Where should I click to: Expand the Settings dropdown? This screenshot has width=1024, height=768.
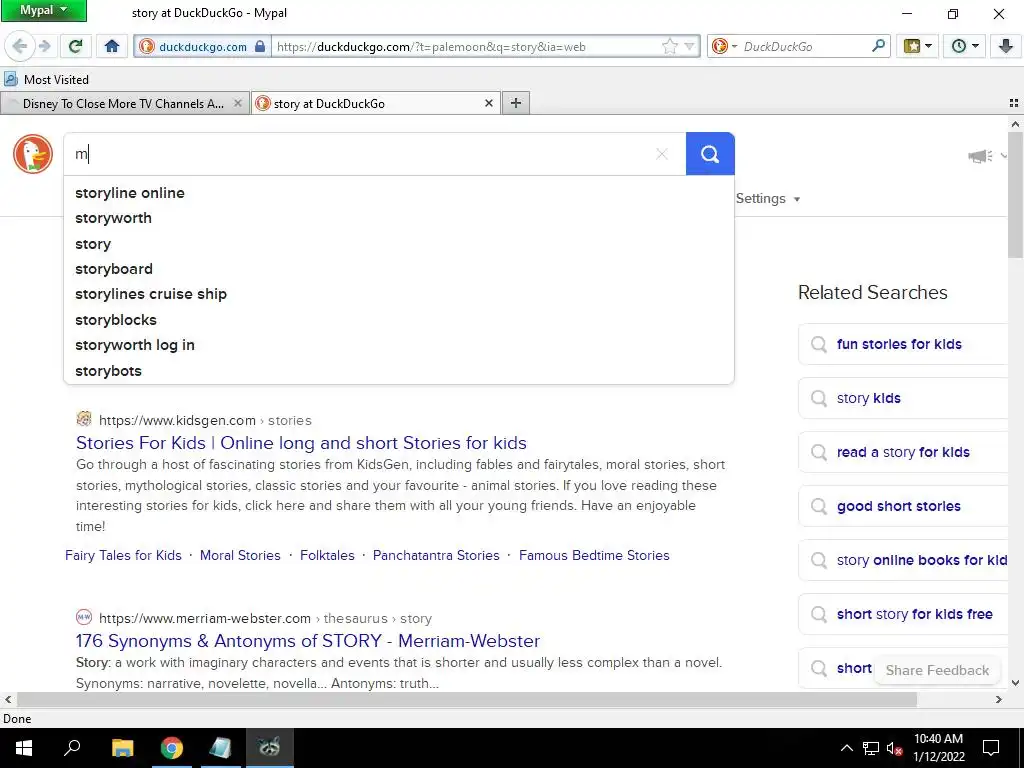click(767, 199)
